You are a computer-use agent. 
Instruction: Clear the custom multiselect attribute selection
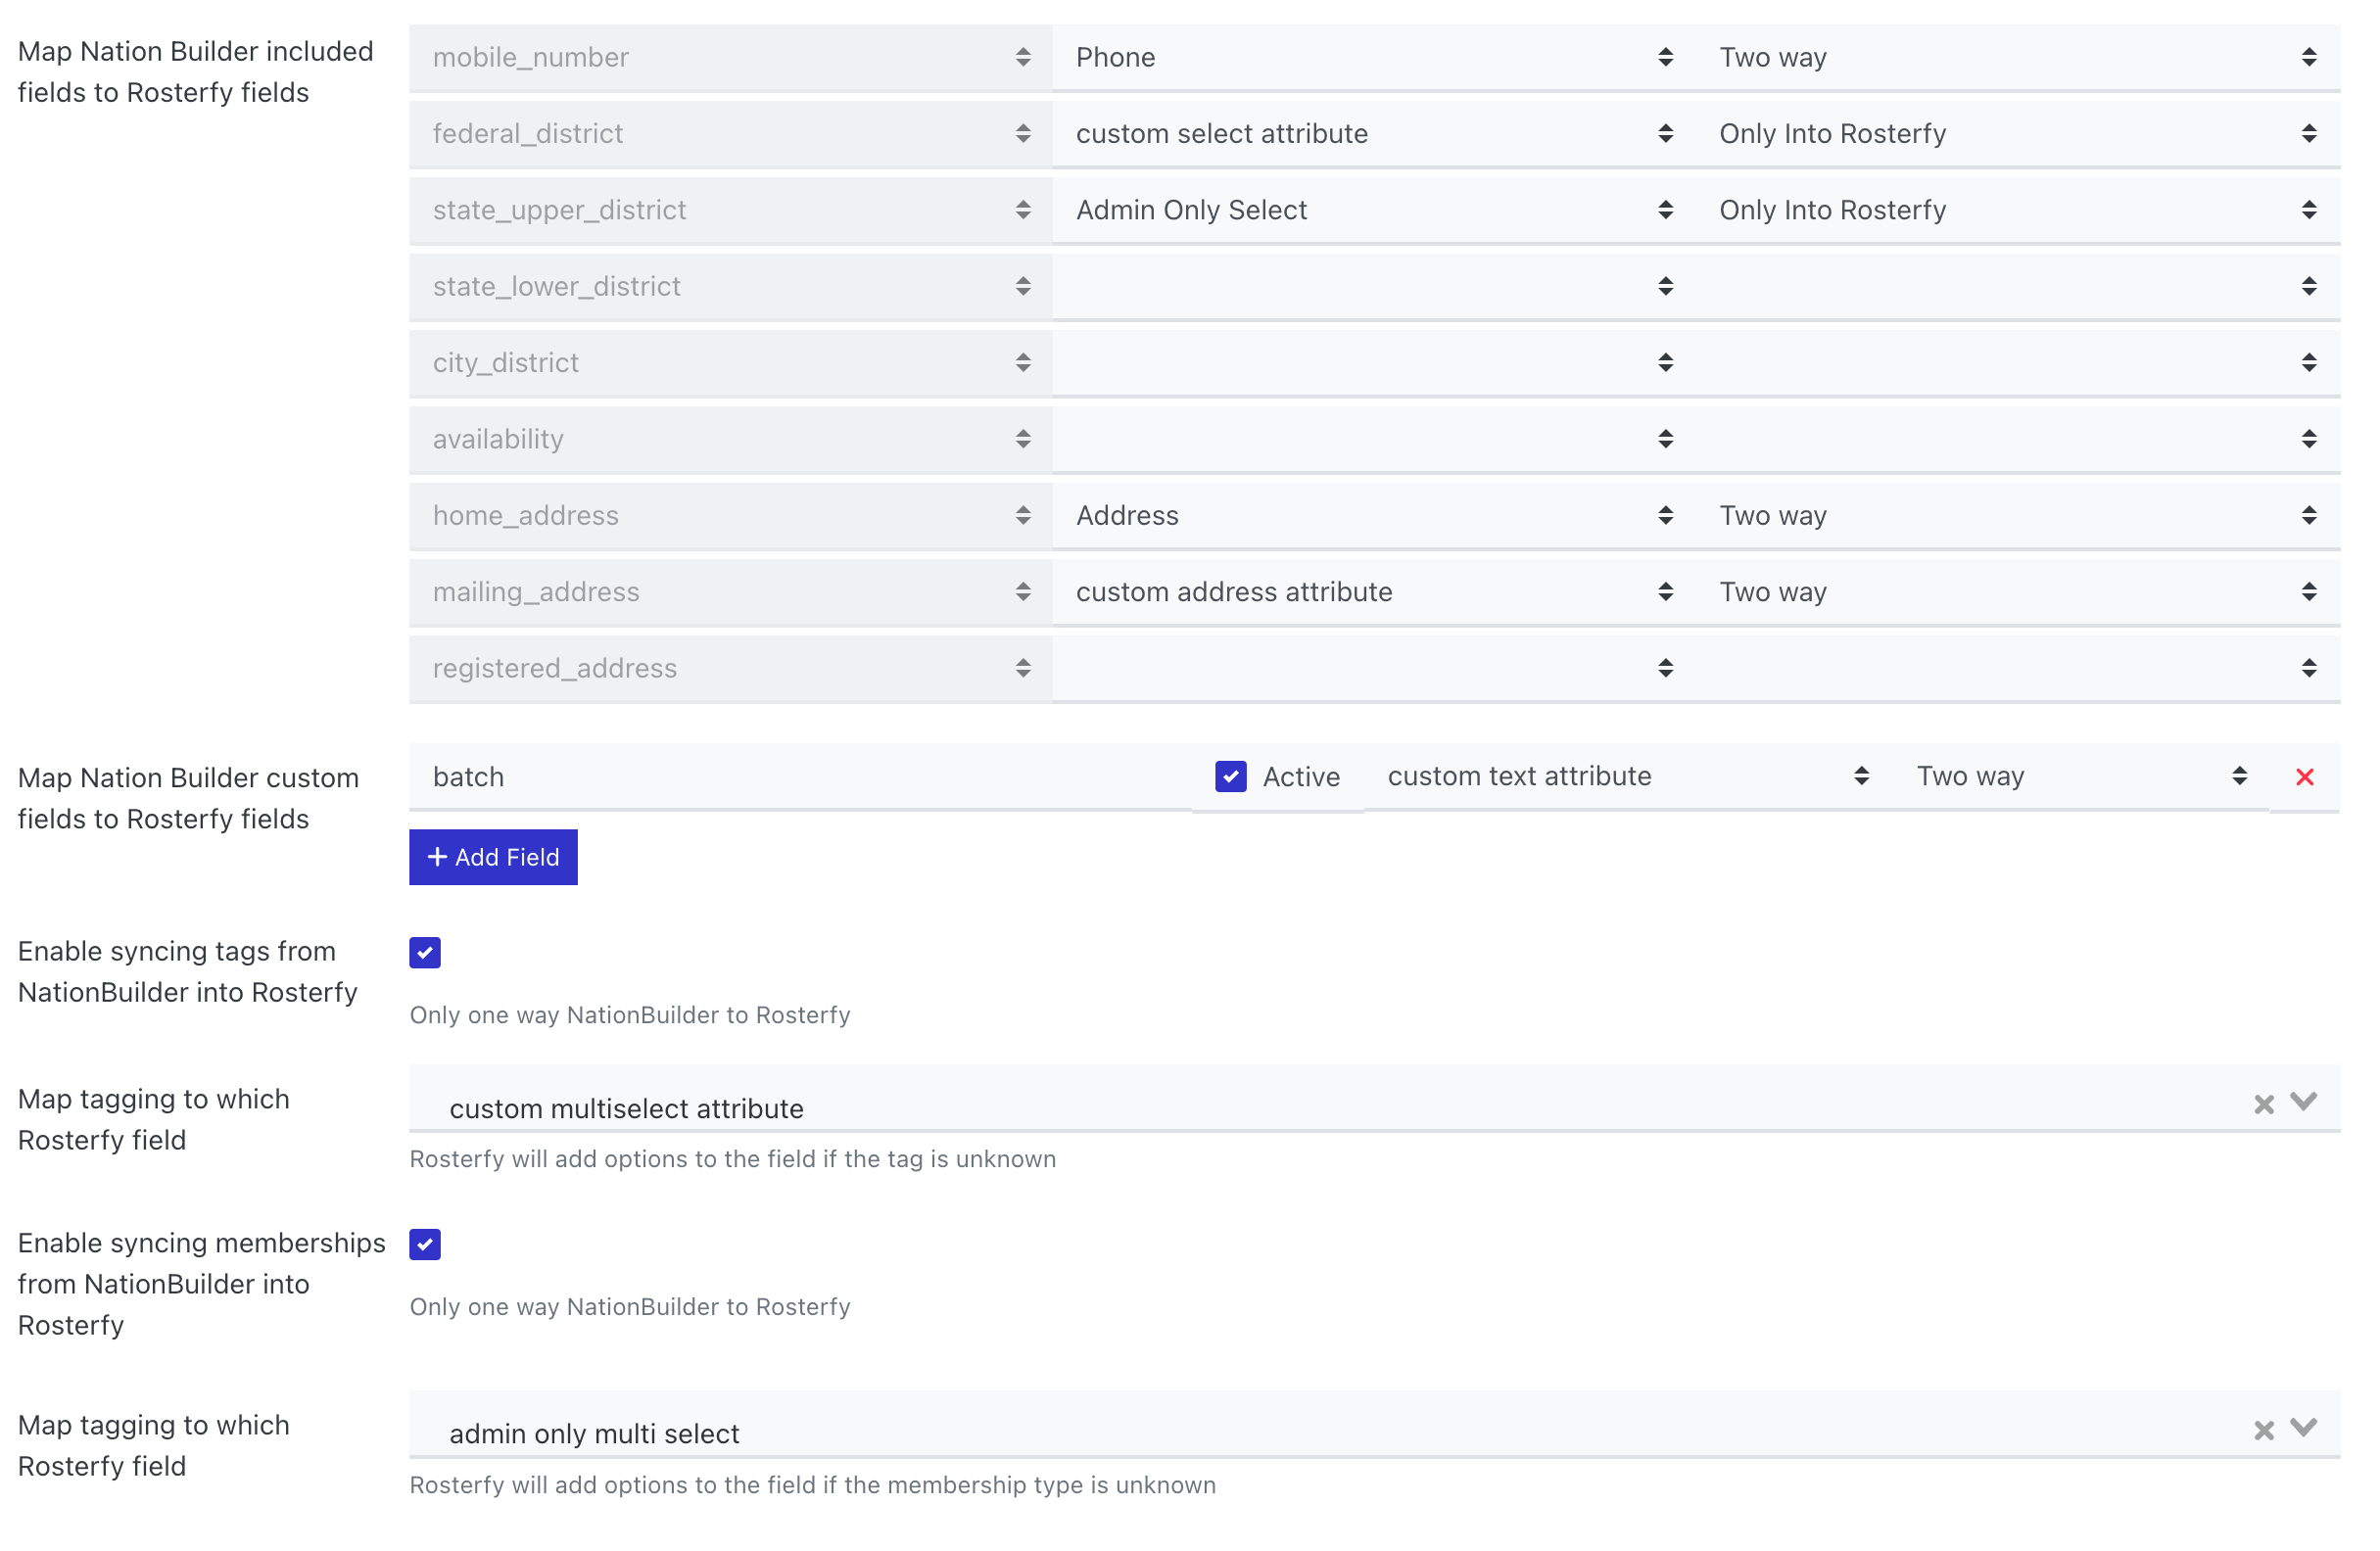(2263, 1104)
